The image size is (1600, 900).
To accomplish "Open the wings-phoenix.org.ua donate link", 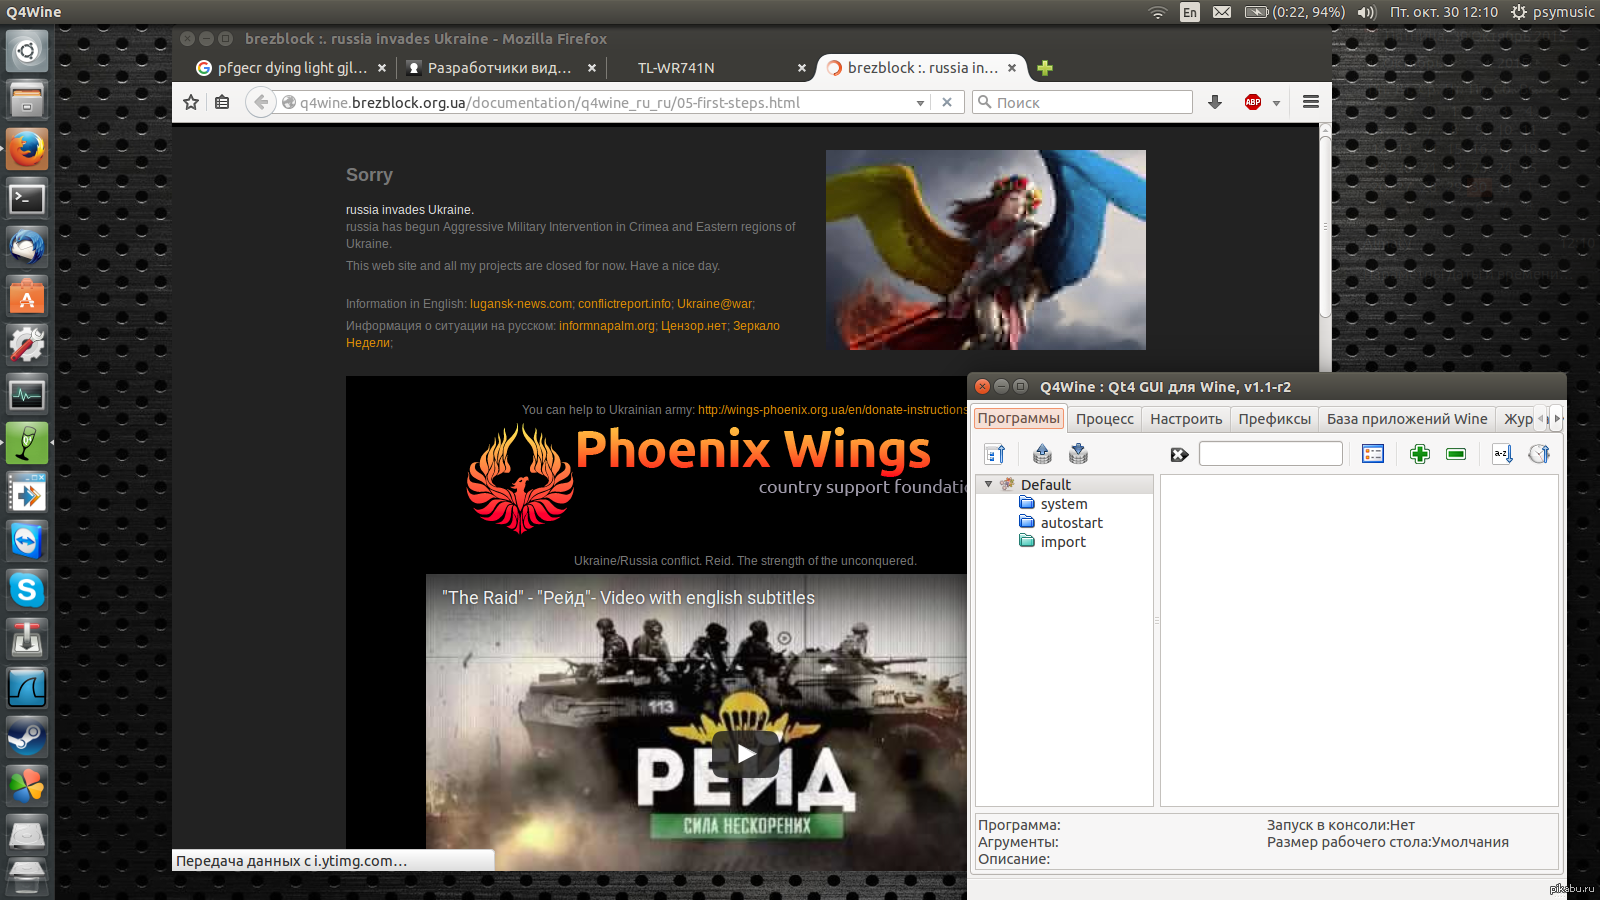I will [x=832, y=410].
